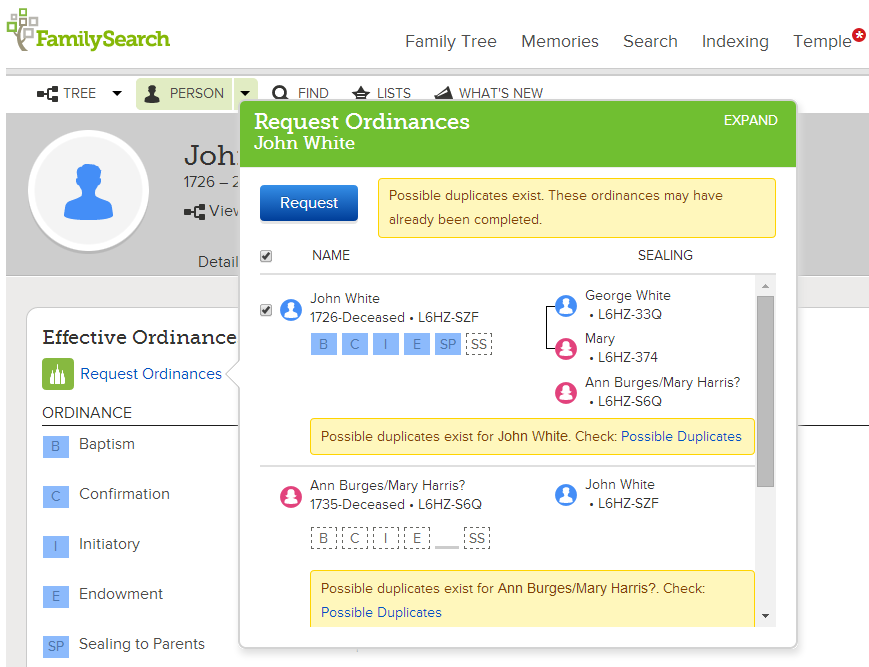Open the Indexing menu

(735, 41)
